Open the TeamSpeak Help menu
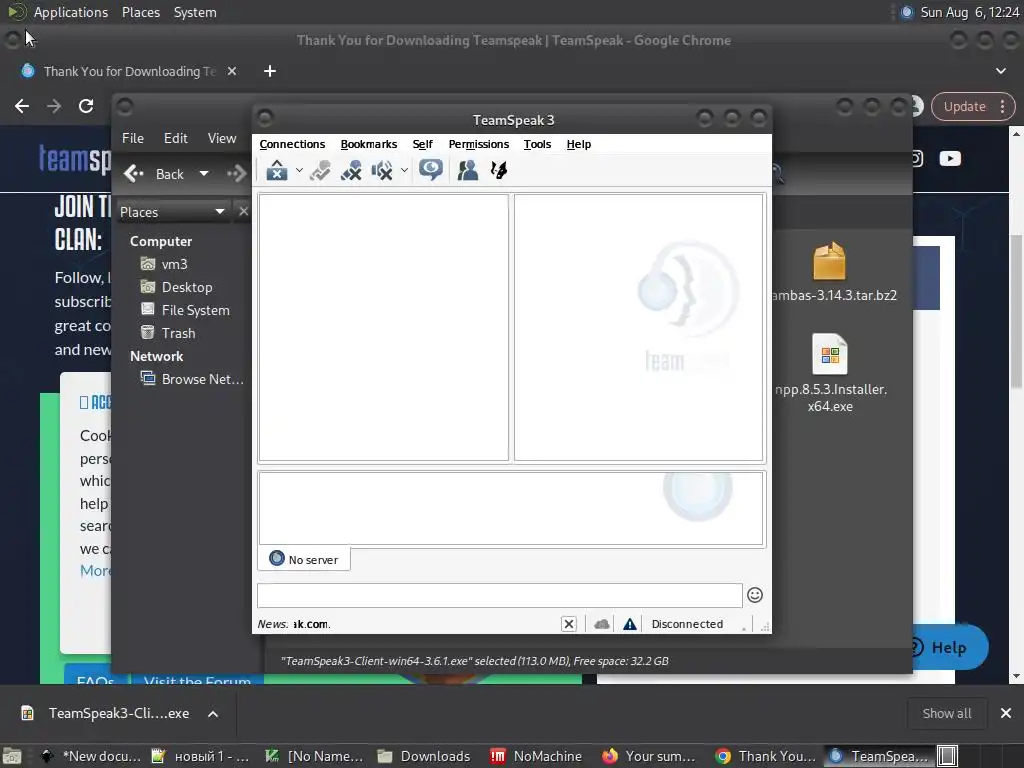 (x=579, y=144)
